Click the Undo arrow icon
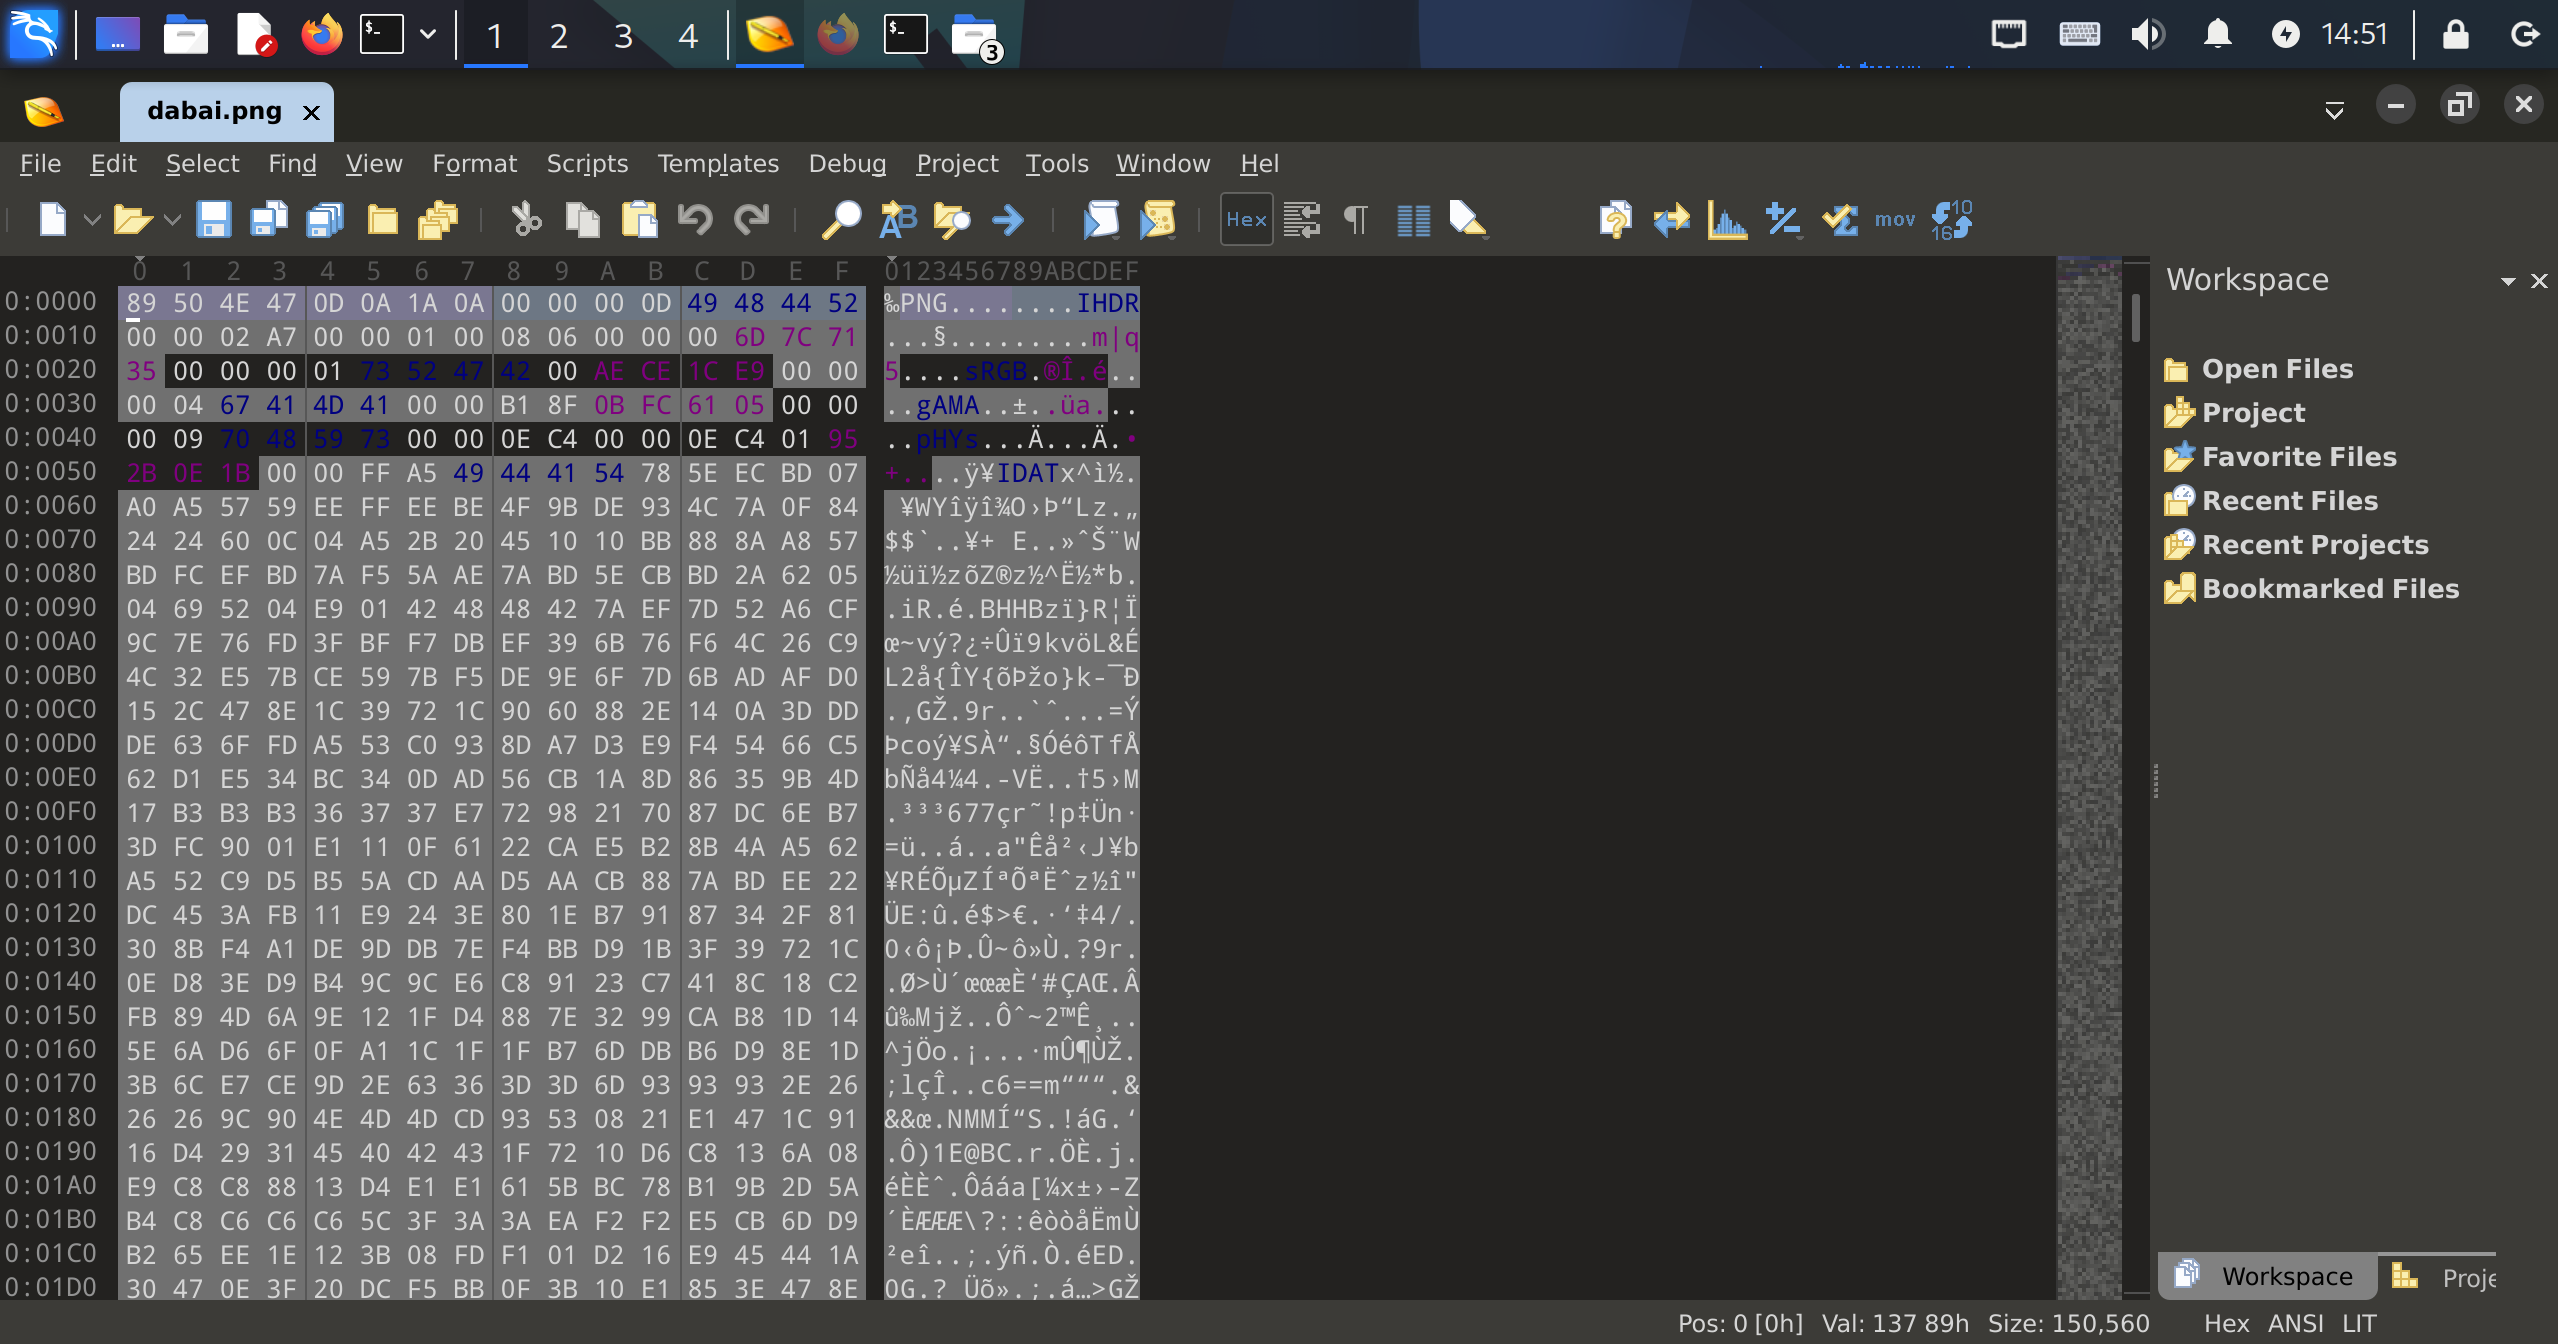2558x1344 pixels. pos(695,219)
